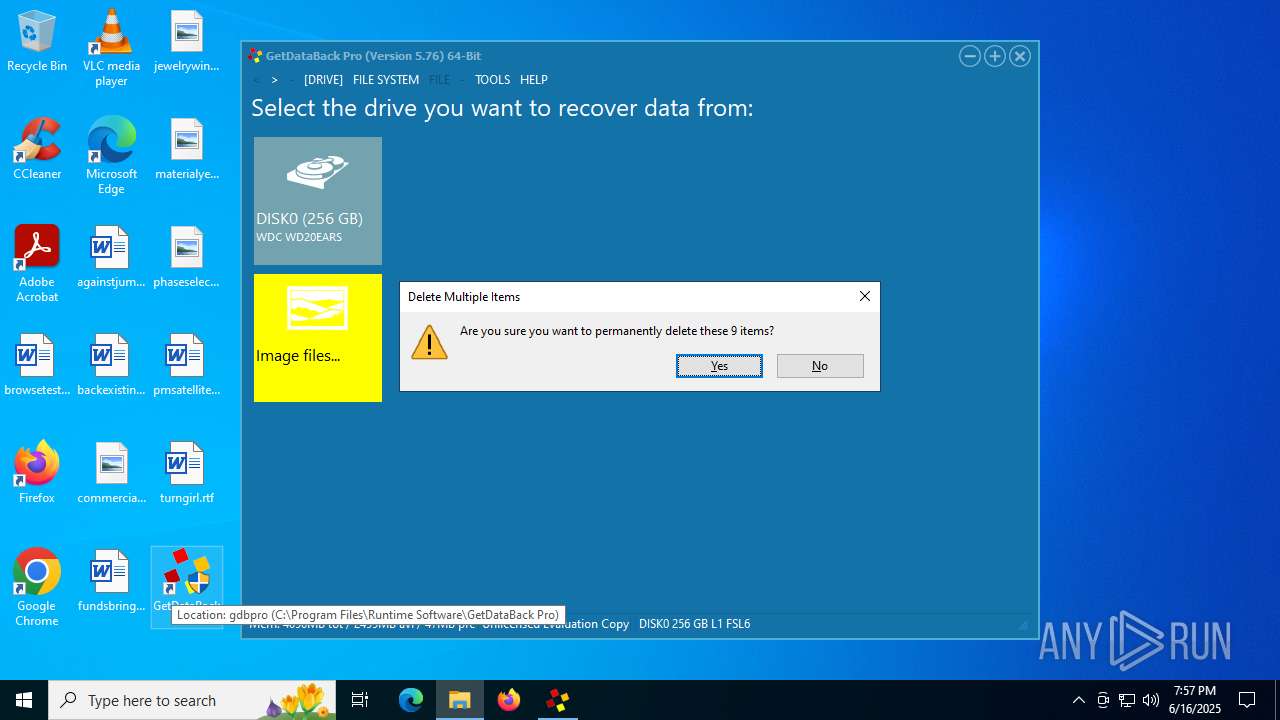Go forward with the > navigation arrow
Screen dimensions: 1280x720
[275, 80]
